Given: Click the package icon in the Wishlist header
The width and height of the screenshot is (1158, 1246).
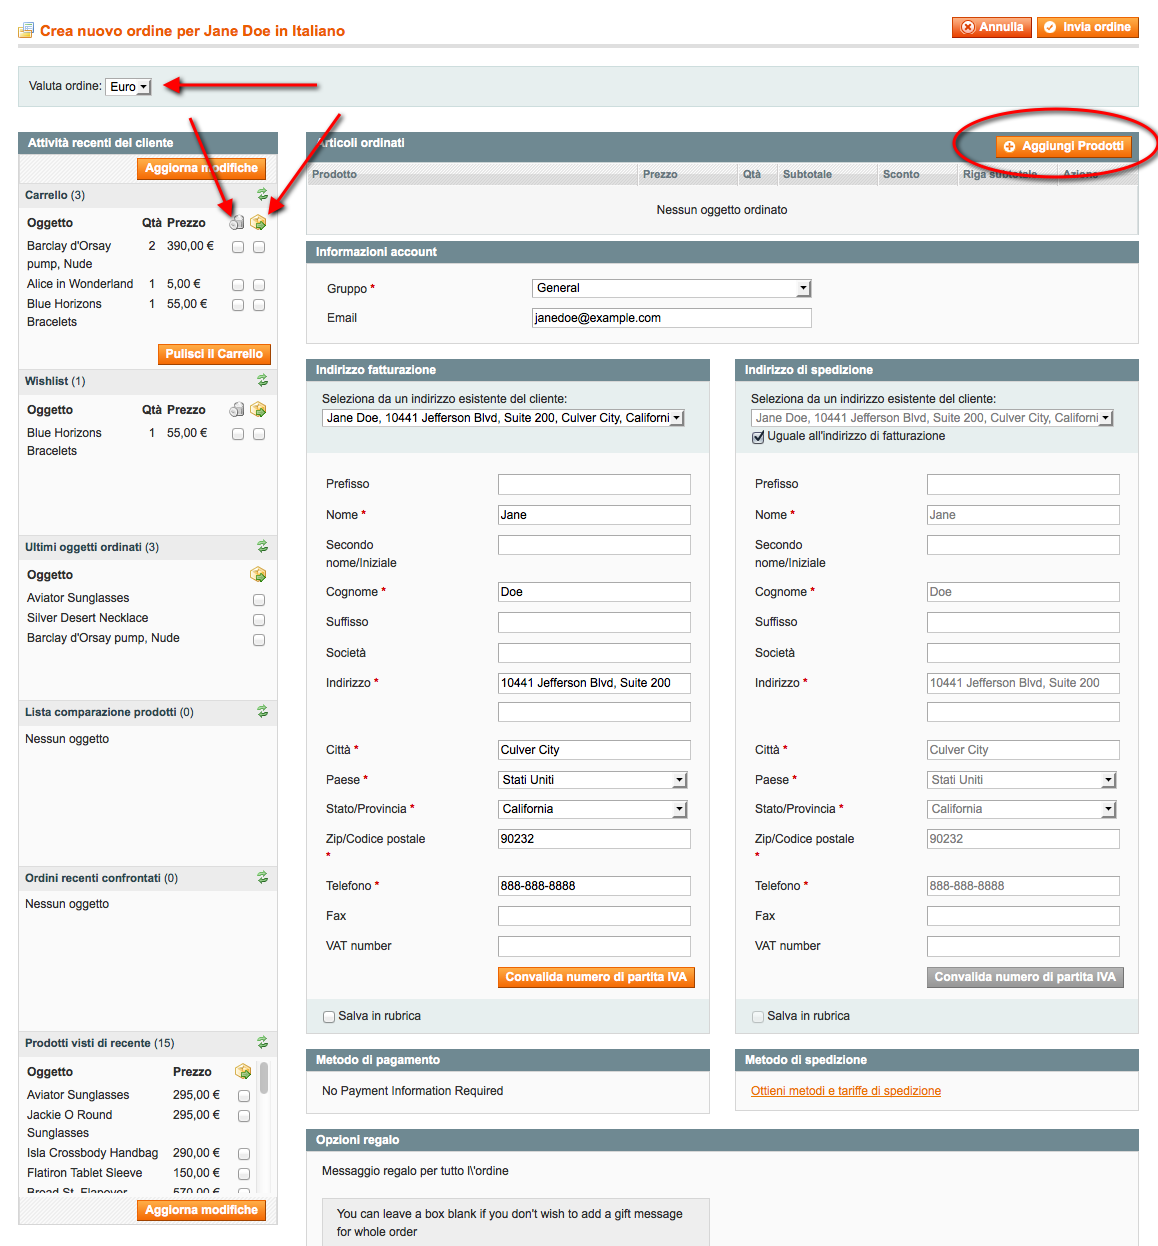Looking at the screenshot, I should click(258, 410).
